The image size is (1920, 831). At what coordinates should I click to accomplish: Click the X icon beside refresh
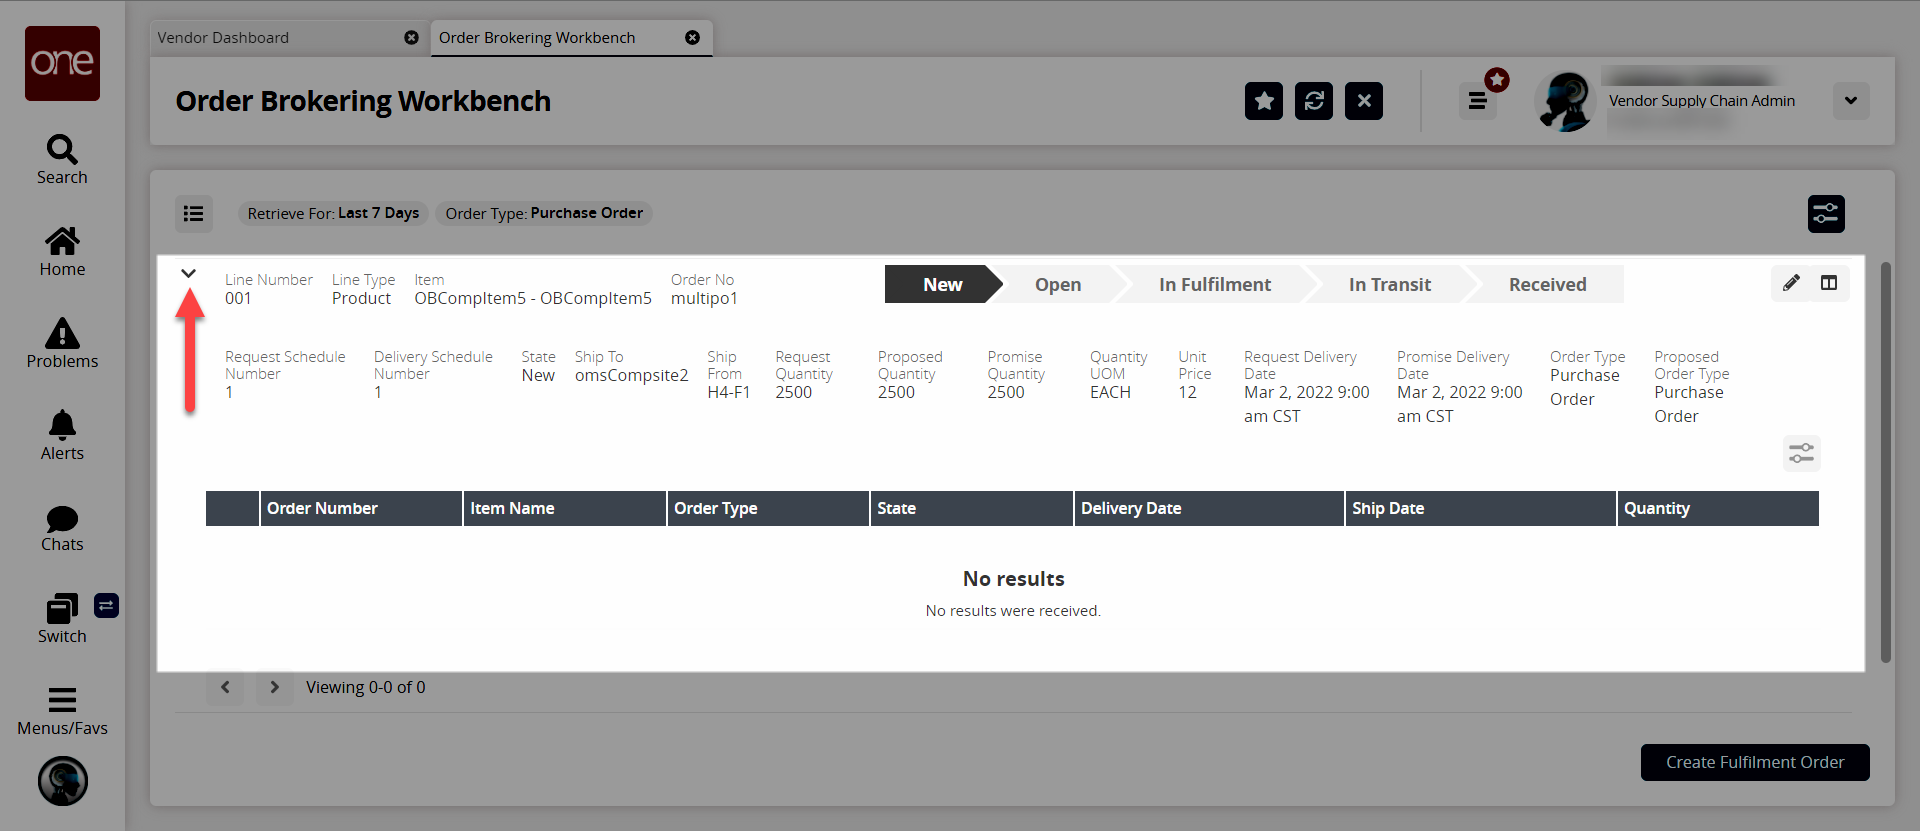coord(1363,101)
